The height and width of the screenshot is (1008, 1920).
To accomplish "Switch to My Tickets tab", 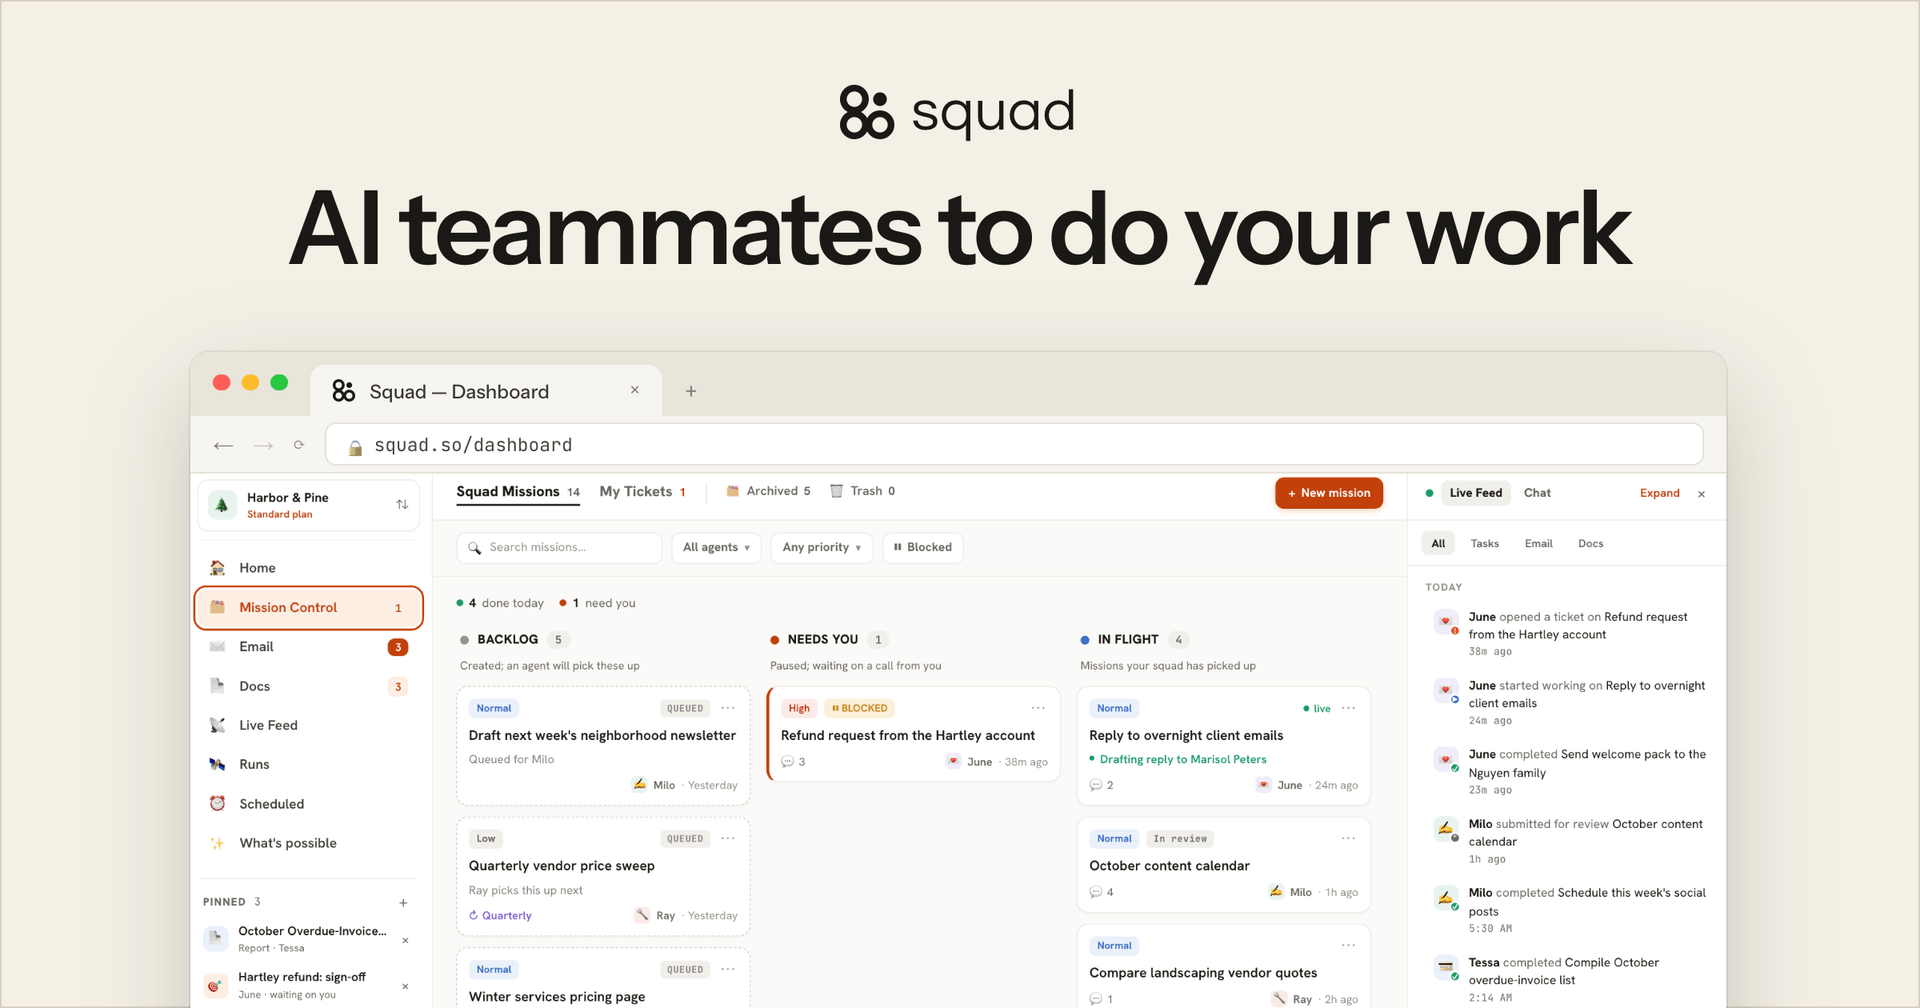I will pyautogui.click(x=642, y=492).
